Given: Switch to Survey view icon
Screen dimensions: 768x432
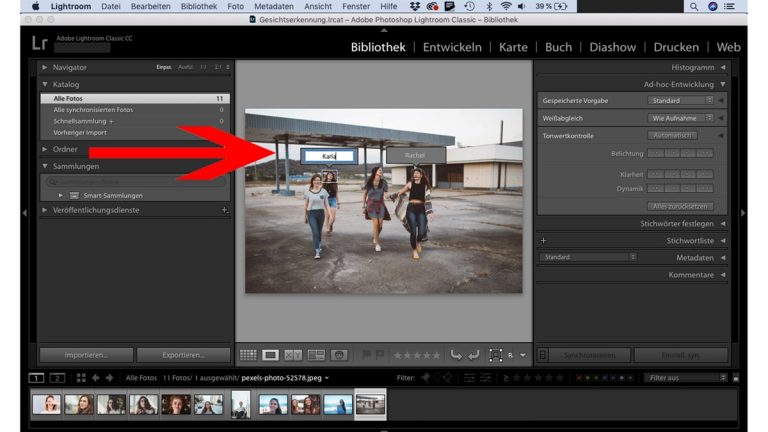Looking at the screenshot, I should (x=316, y=354).
